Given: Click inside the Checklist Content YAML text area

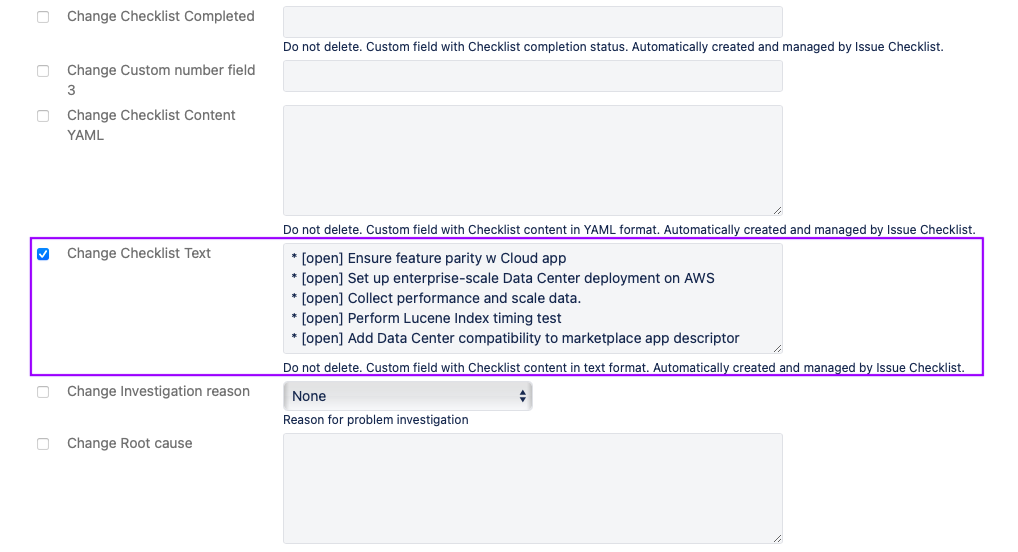Looking at the screenshot, I should 532,160.
